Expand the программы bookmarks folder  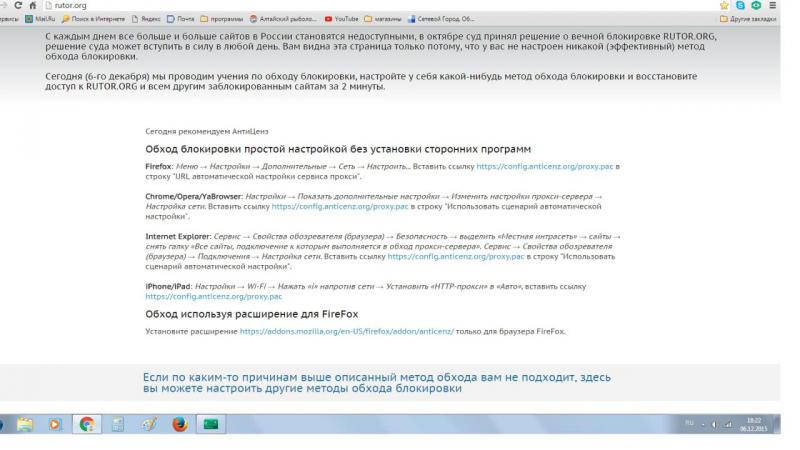coord(222,19)
